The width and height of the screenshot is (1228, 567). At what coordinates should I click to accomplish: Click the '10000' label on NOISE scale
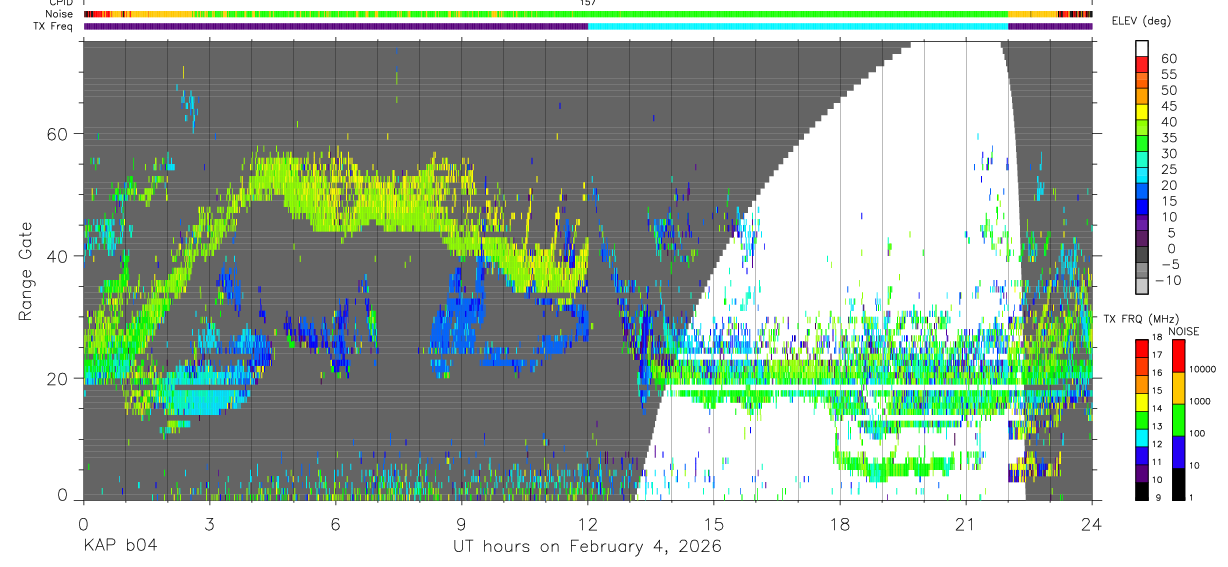point(1201,369)
